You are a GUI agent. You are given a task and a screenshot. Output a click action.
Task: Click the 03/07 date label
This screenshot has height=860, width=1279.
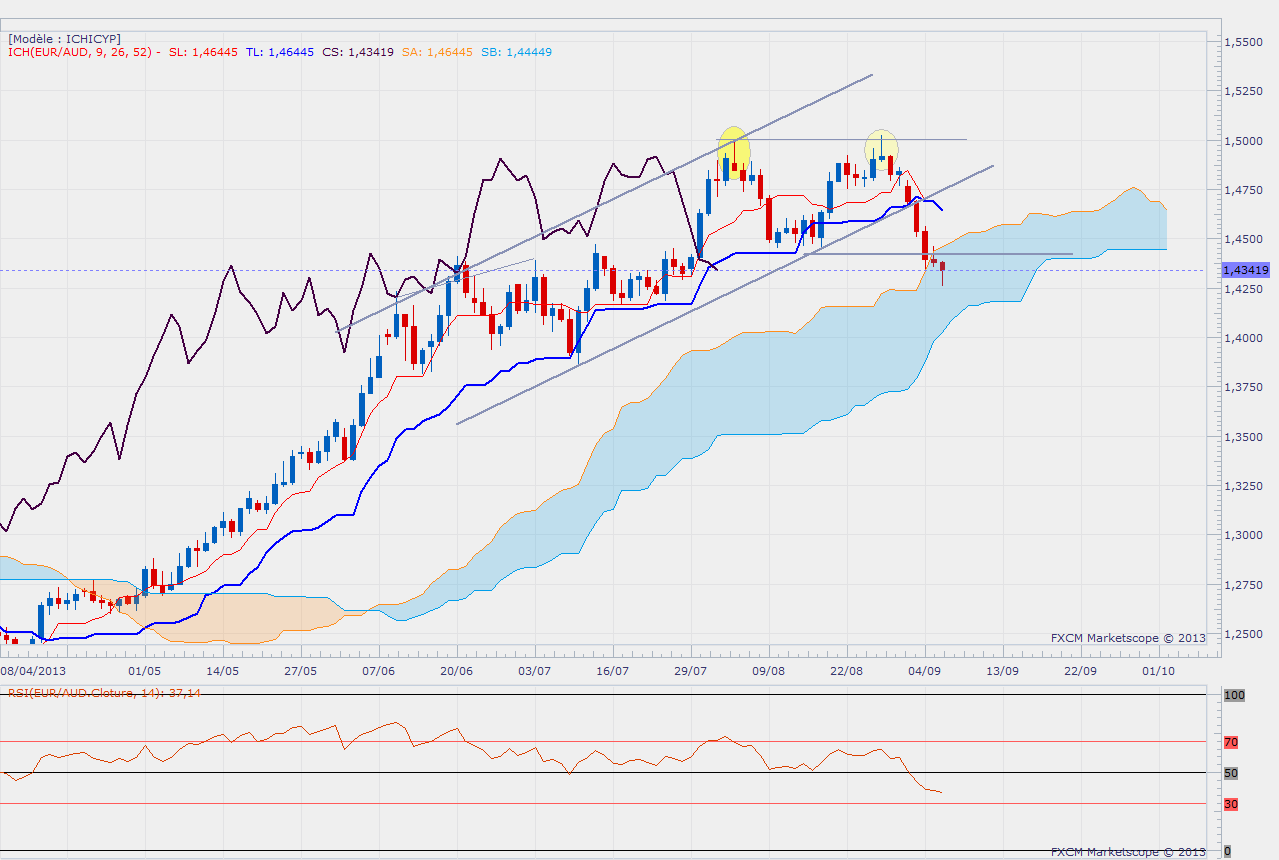534,672
